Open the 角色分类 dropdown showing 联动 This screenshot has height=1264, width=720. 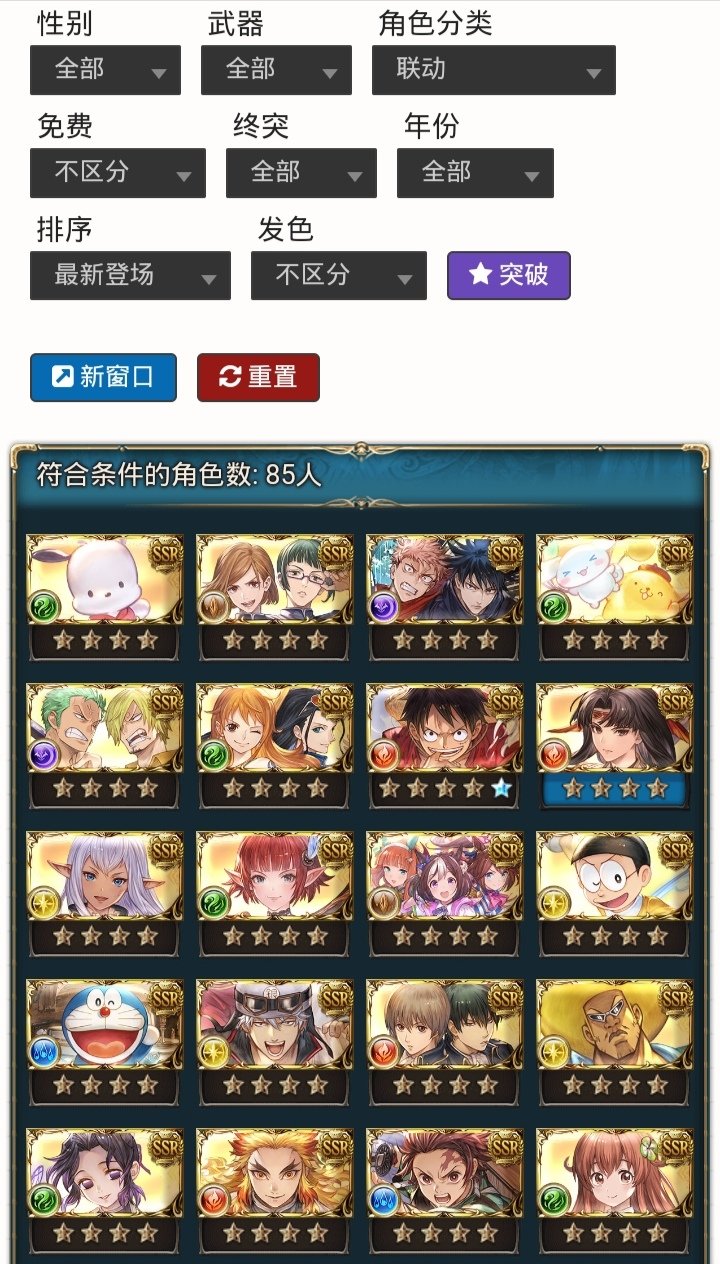tap(494, 70)
